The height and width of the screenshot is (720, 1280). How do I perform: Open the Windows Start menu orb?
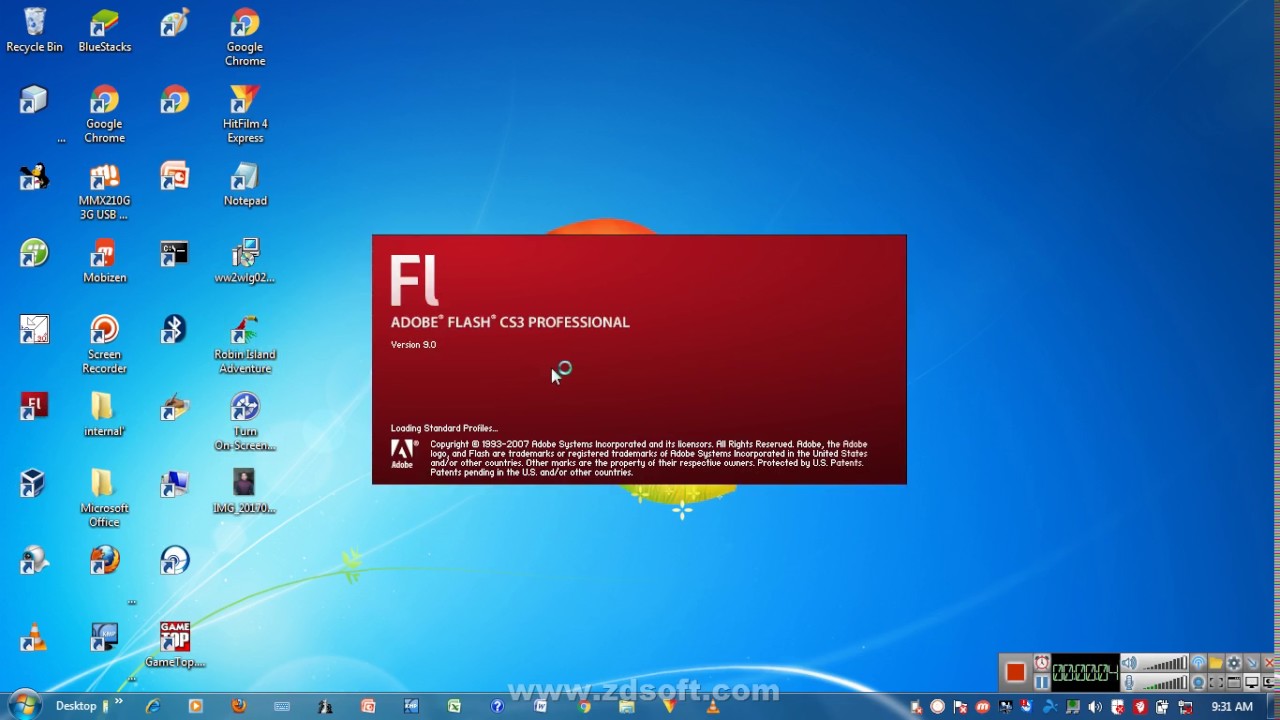point(24,705)
